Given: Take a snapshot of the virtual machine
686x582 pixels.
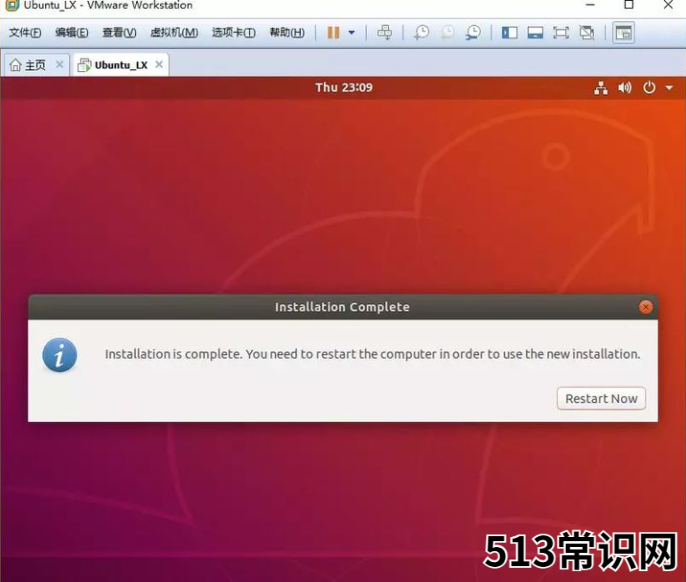Looking at the screenshot, I should coord(421,33).
